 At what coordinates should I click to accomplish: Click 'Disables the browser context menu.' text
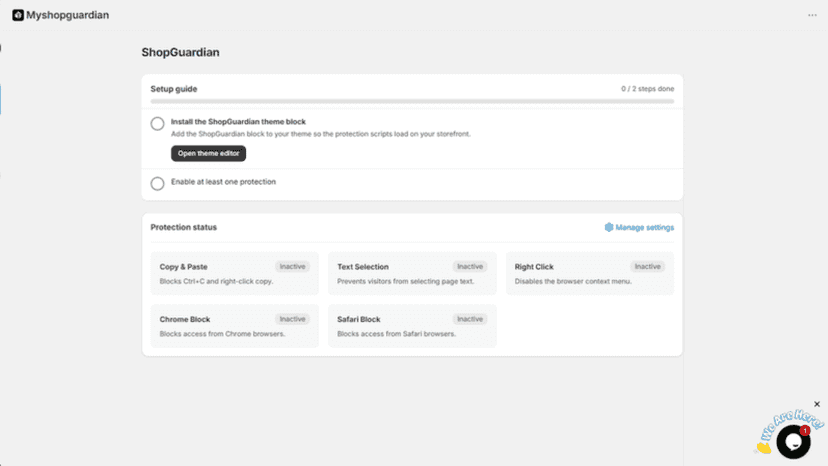click(573, 281)
